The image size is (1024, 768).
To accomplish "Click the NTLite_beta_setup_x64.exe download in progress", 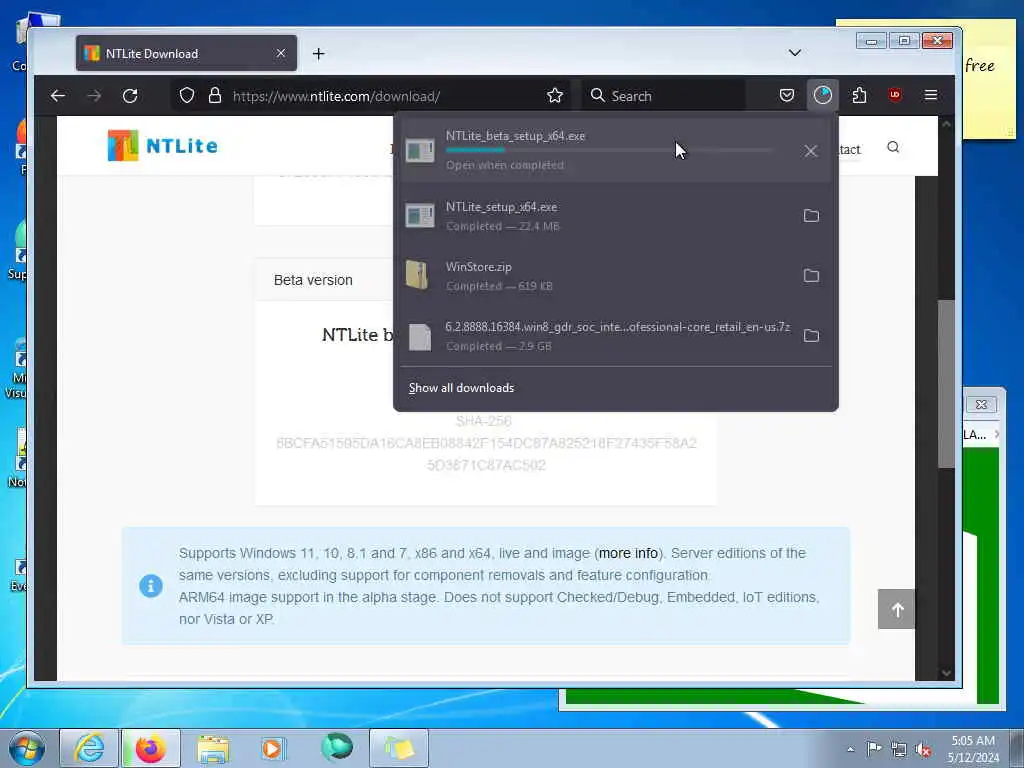I will (598, 150).
